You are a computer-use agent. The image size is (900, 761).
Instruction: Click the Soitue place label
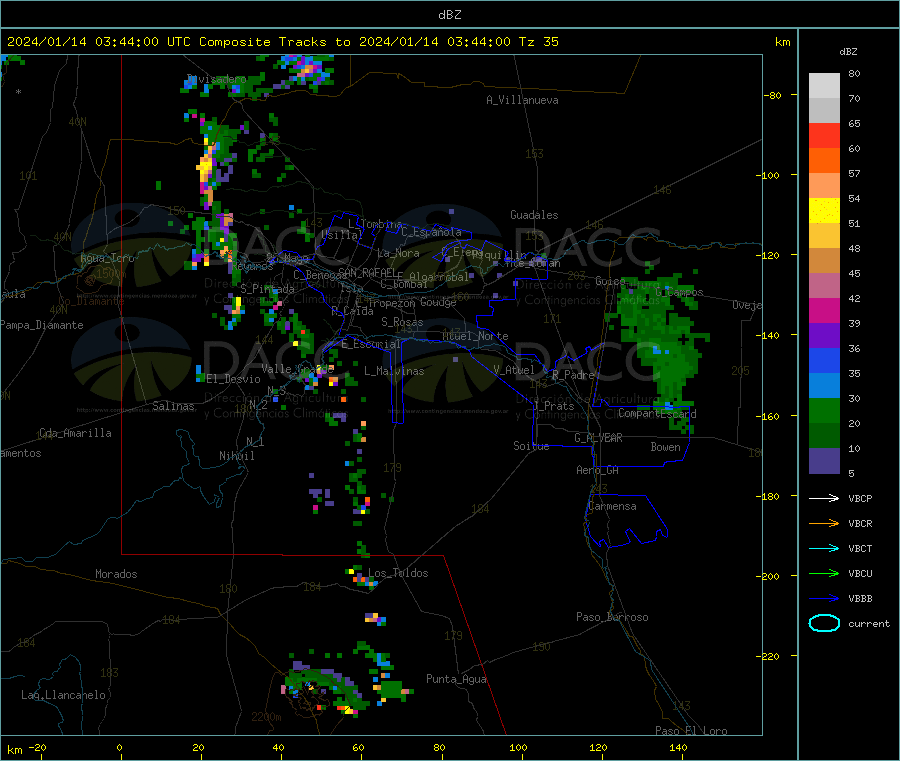531,446
